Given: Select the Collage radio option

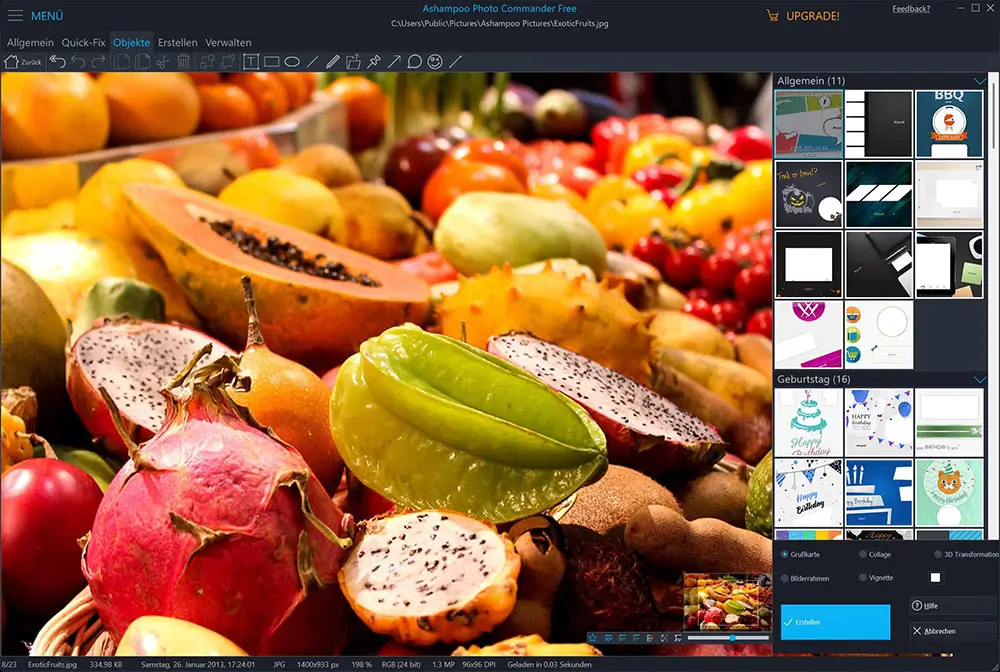Looking at the screenshot, I should pos(864,554).
